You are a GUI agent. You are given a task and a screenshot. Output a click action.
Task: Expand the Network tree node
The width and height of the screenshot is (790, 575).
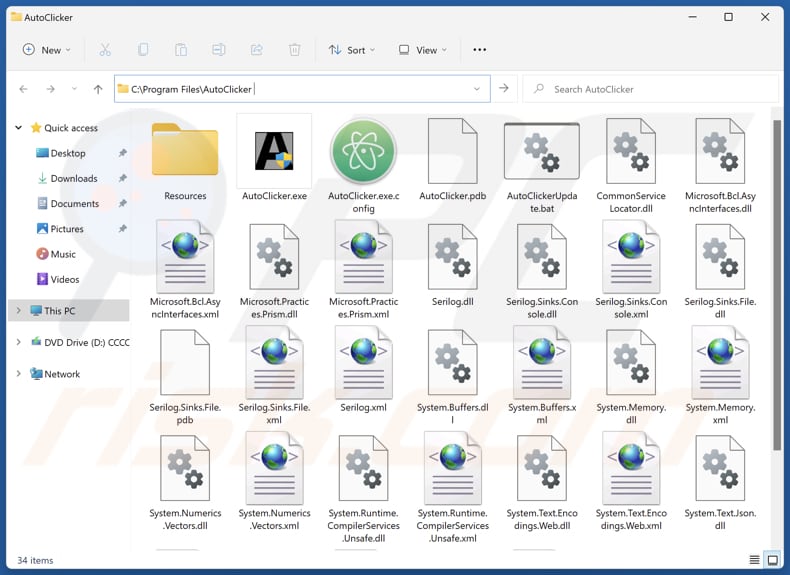click(18, 374)
